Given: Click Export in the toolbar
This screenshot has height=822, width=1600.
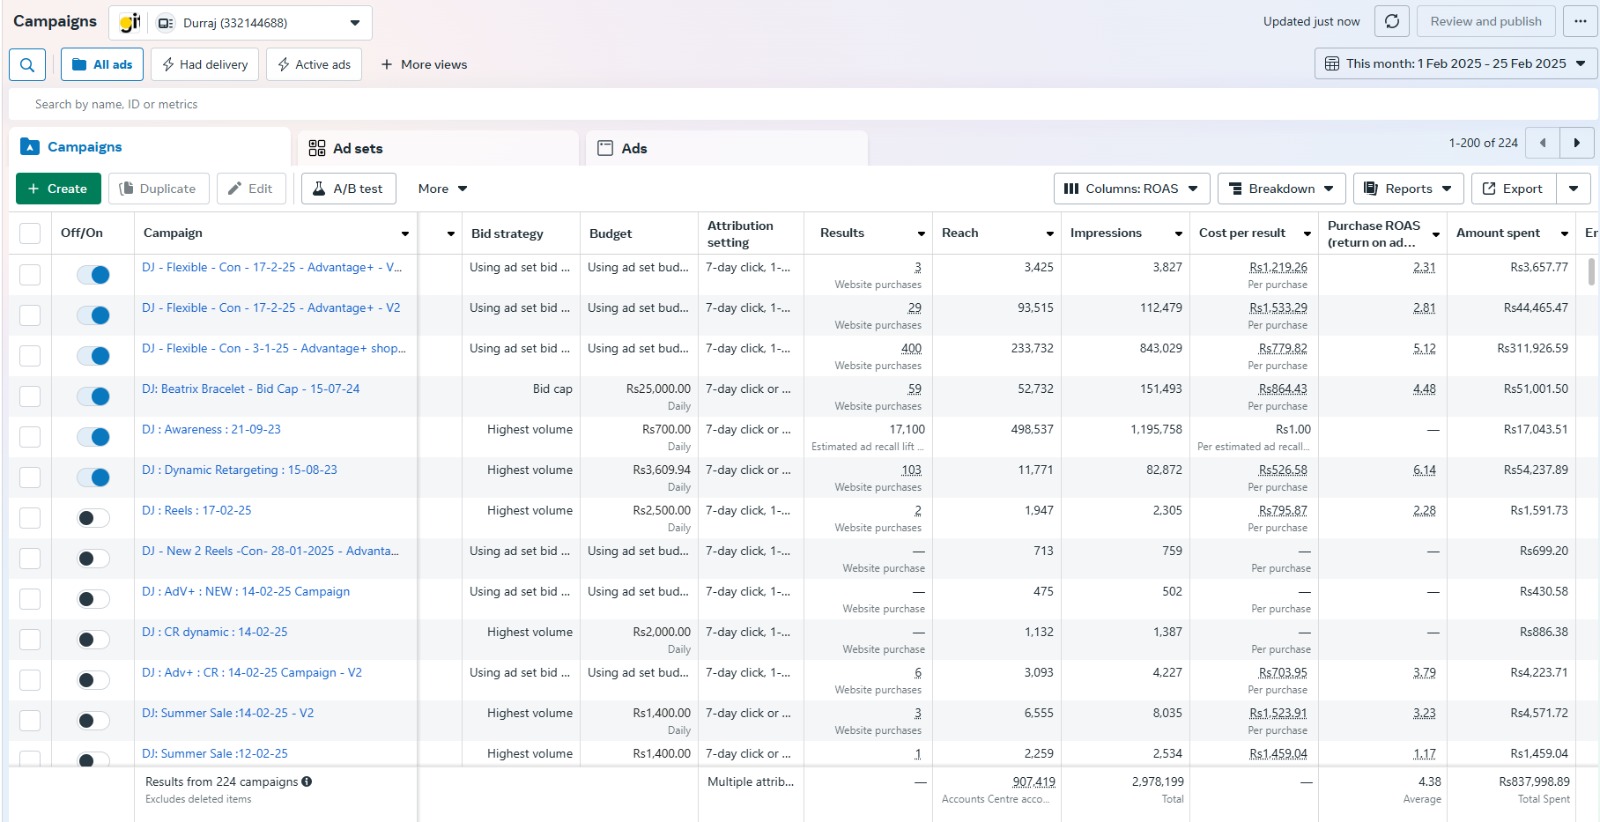Looking at the screenshot, I should (1512, 189).
